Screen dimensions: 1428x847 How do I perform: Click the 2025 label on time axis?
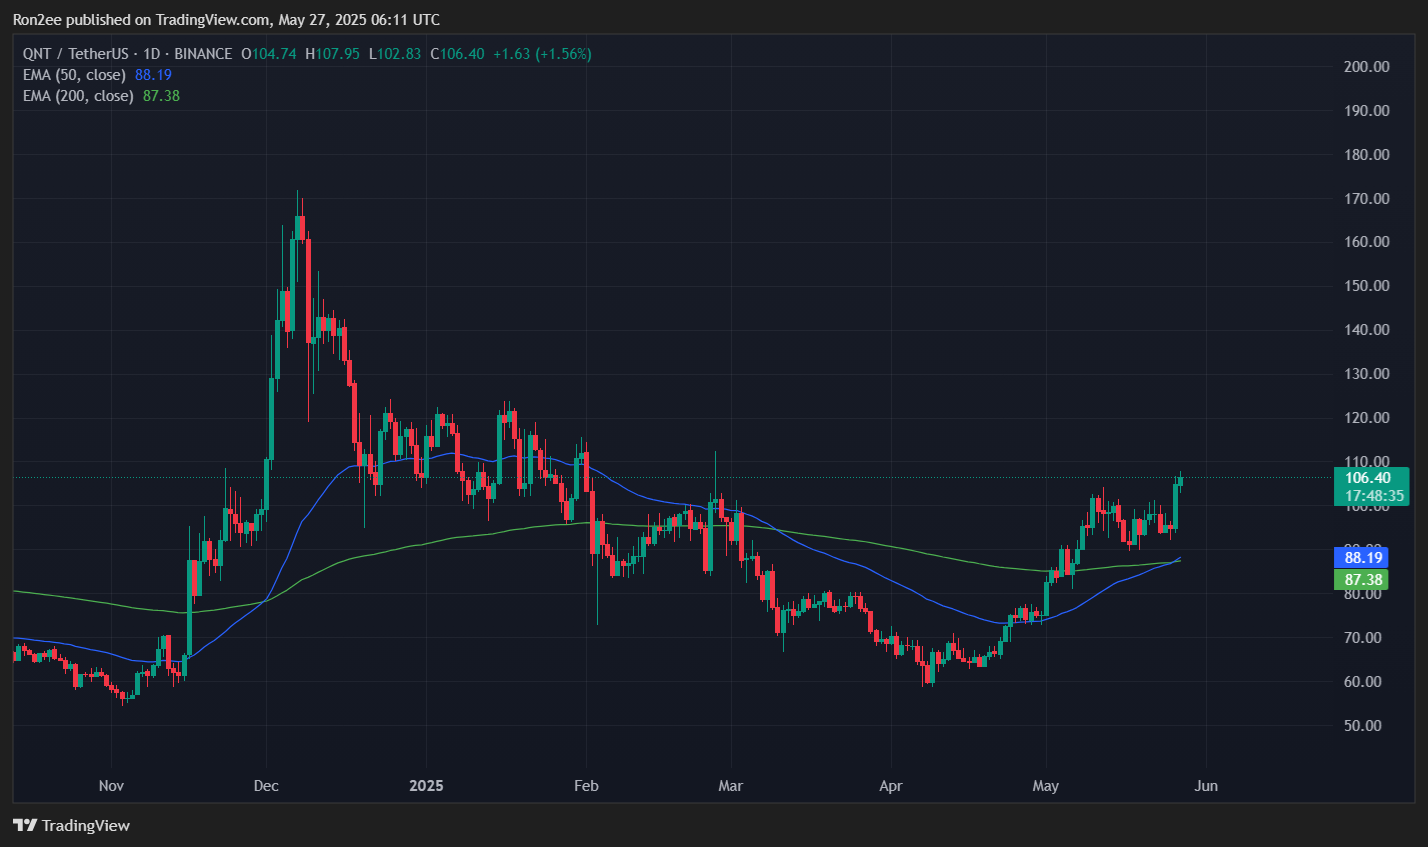427,786
